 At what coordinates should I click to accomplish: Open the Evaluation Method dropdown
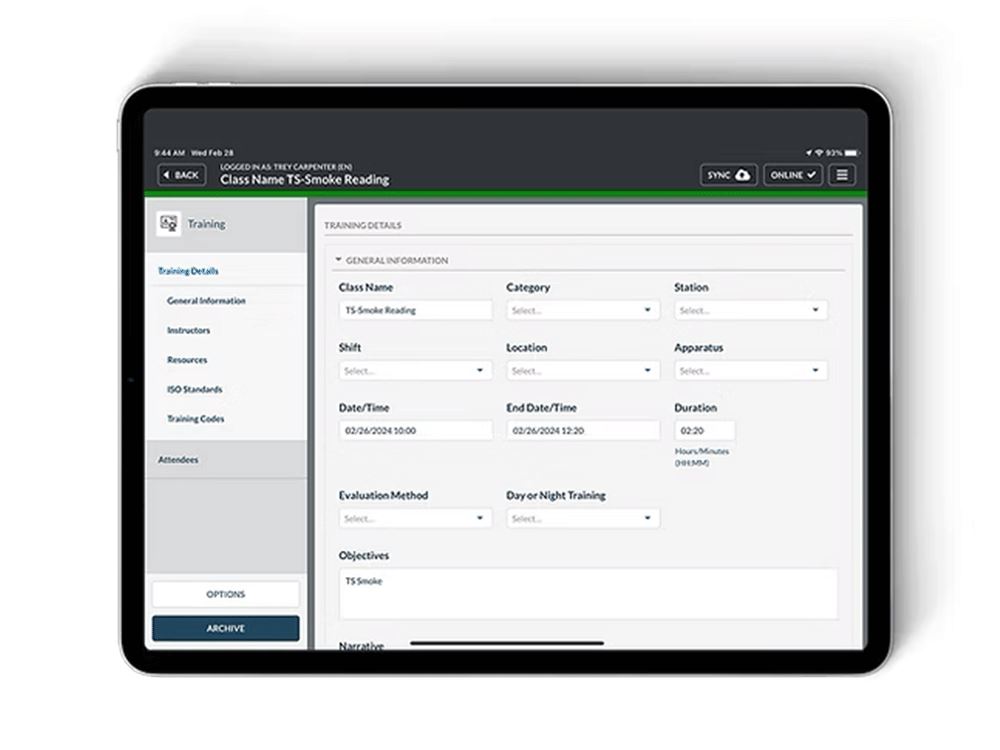click(415, 519)
